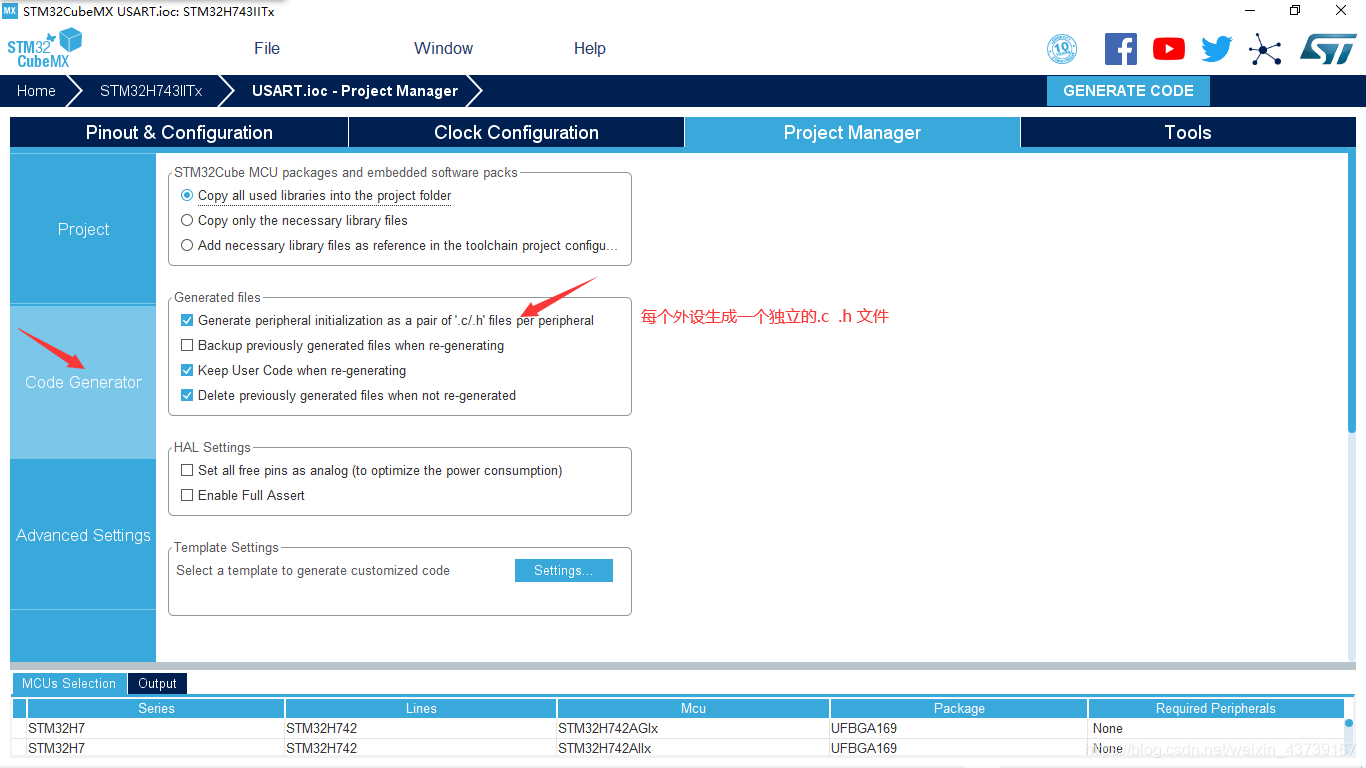
Task: Sort by Required Peripherals column header
Action: pyautogui.click(x=1216, y=708)
